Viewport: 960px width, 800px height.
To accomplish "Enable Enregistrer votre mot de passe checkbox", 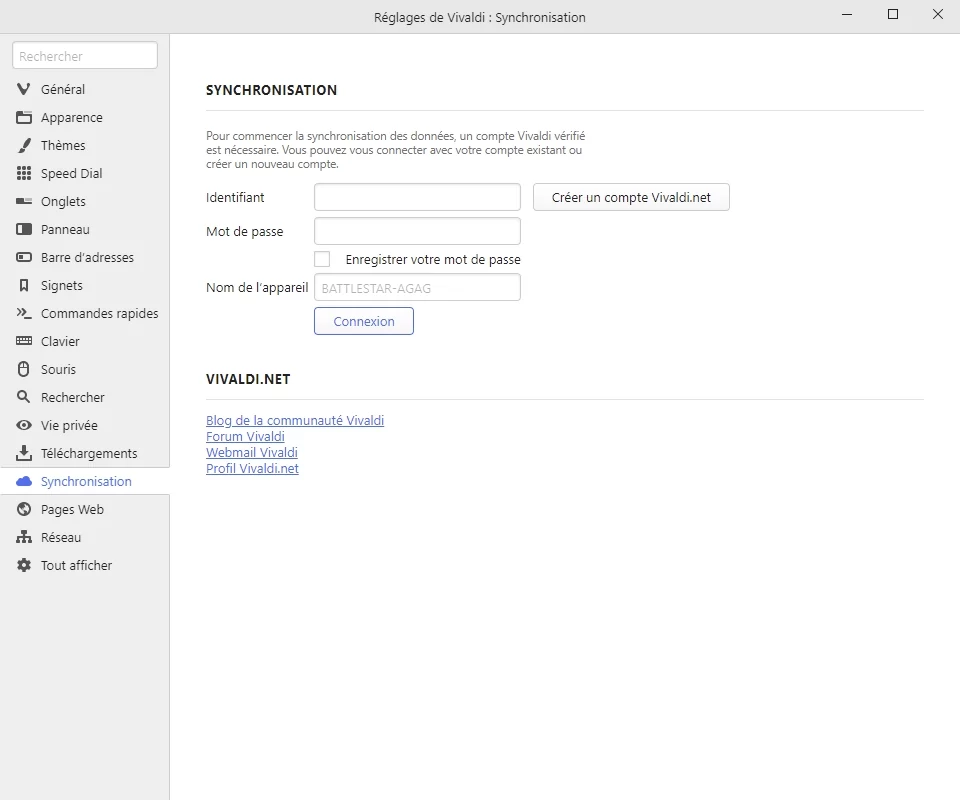I will click(x=322, y=259).
